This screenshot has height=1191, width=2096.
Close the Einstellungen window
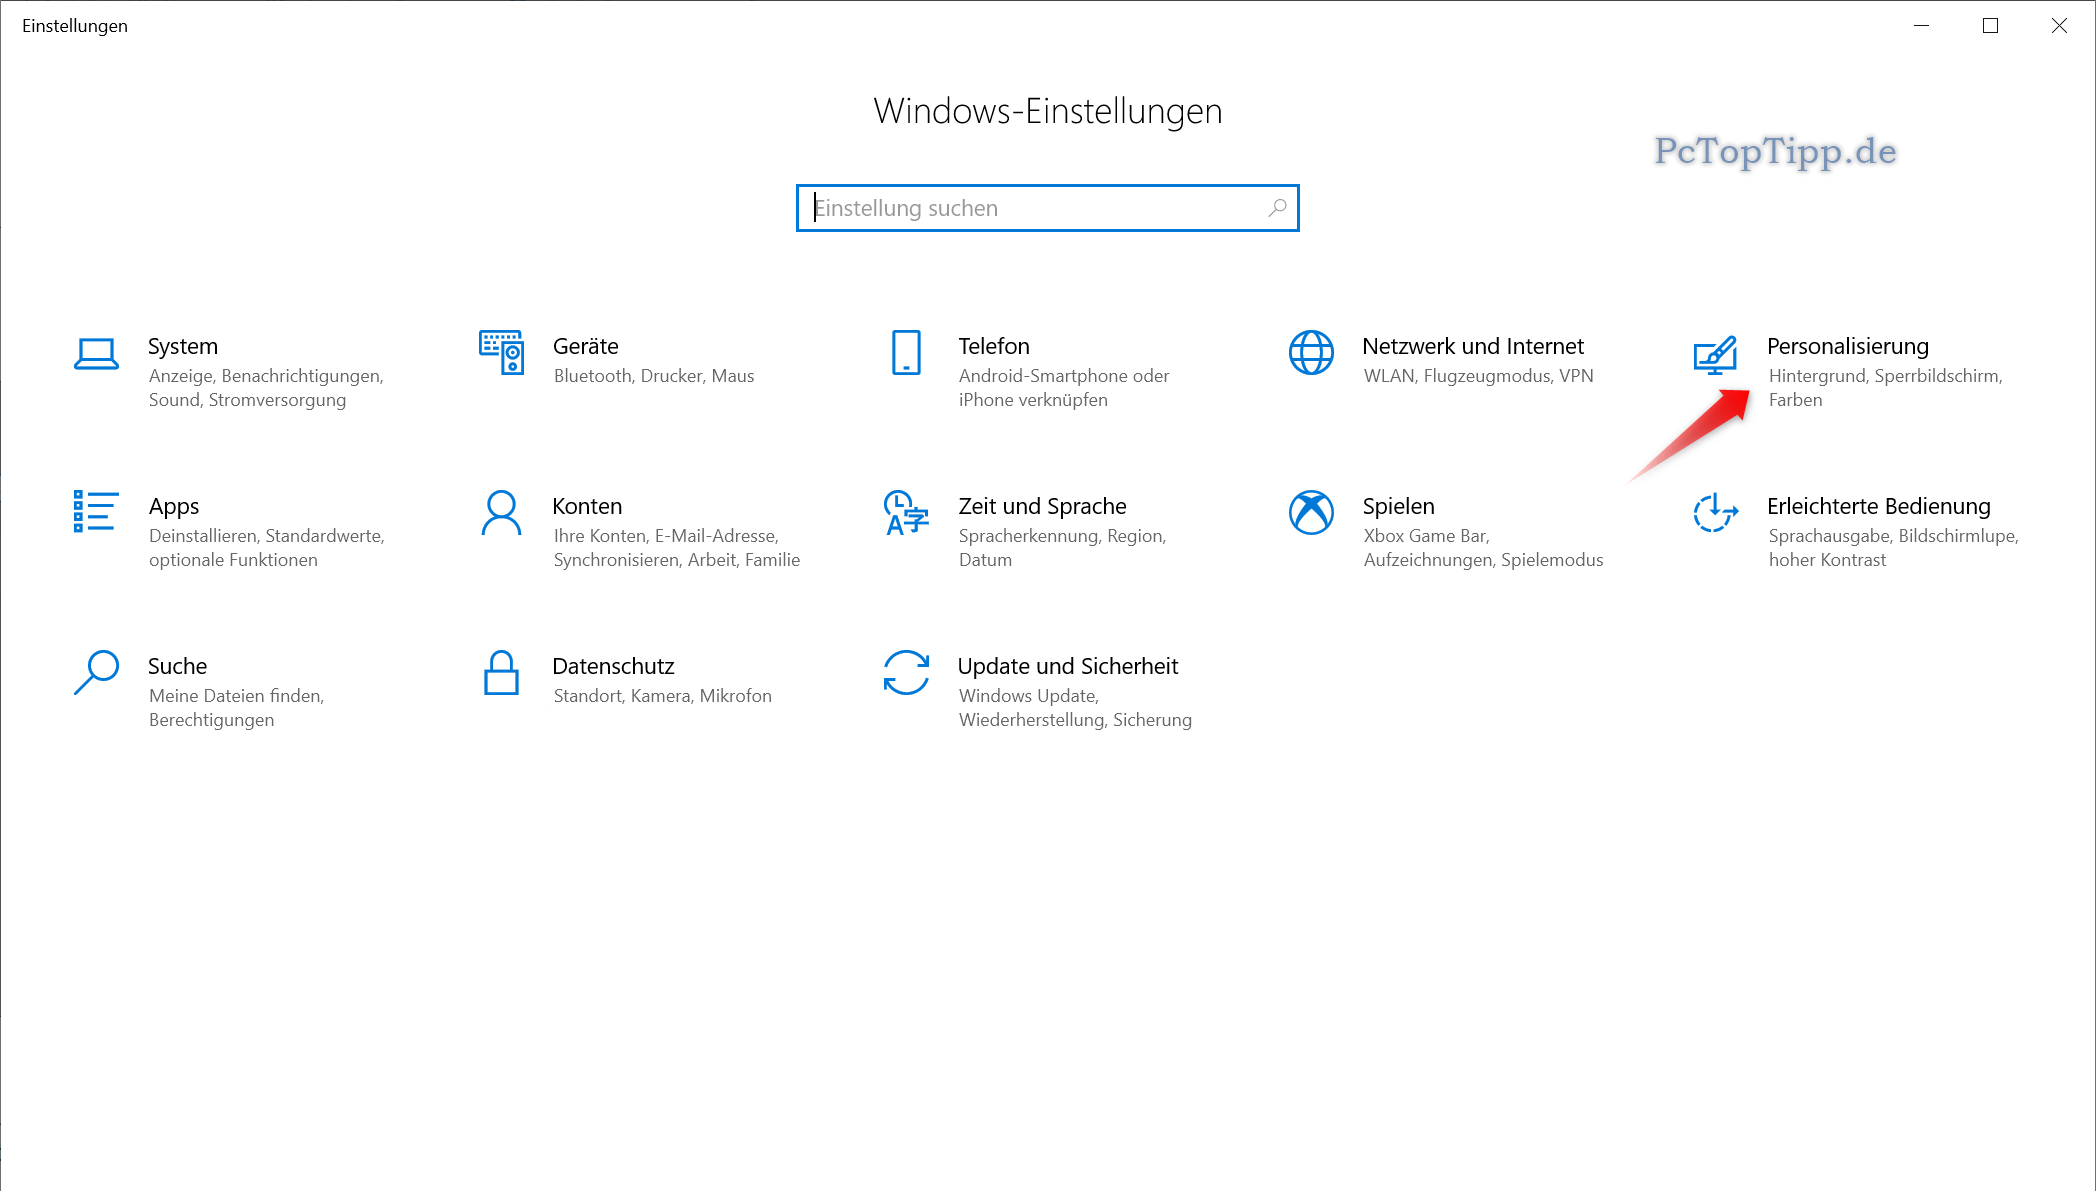click(2059, 26)
